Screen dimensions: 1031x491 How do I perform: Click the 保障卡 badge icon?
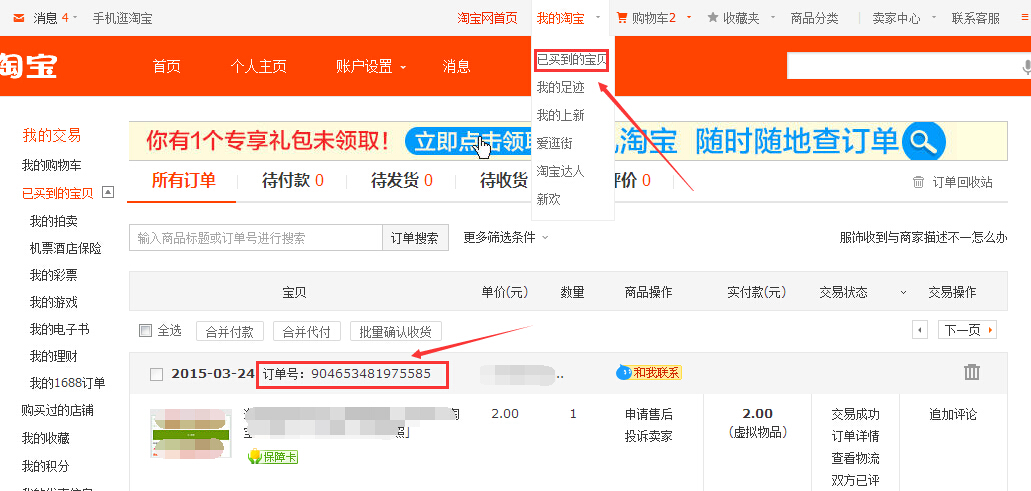[273, 456]
